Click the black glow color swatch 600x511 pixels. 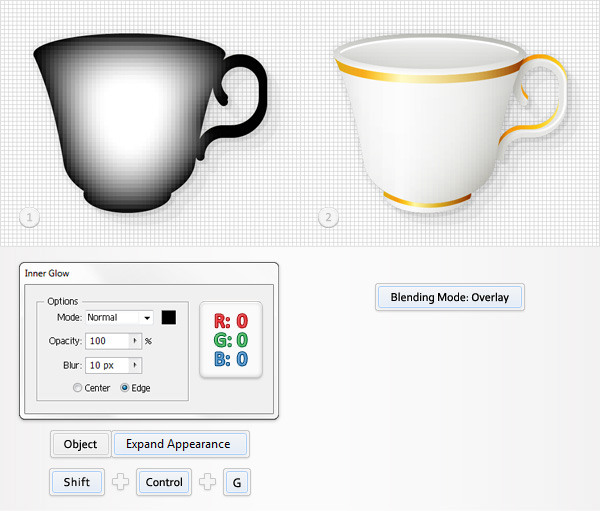click(169, 317)
